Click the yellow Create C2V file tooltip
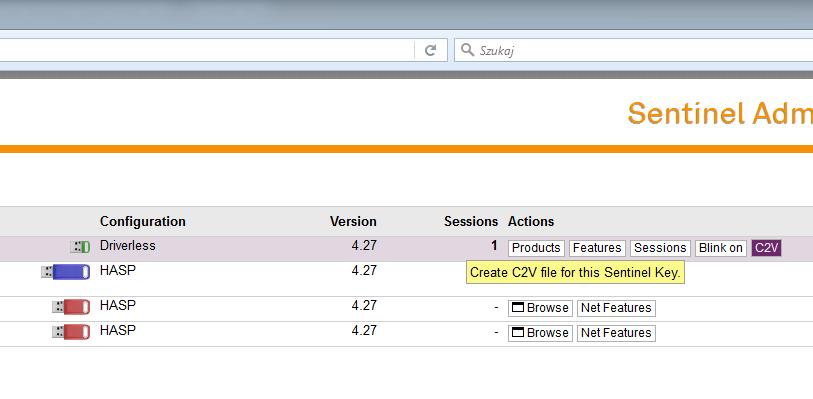 tap(575, 273)
